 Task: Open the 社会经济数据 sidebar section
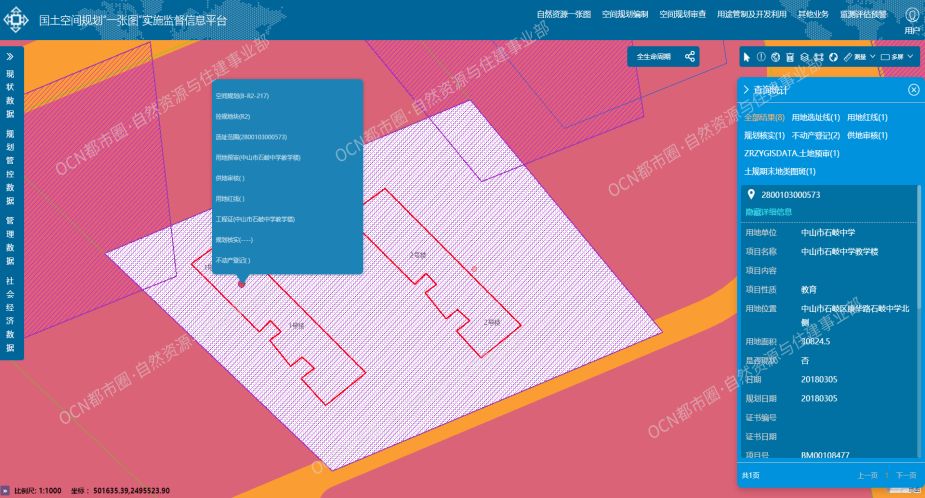click(10, 314)
